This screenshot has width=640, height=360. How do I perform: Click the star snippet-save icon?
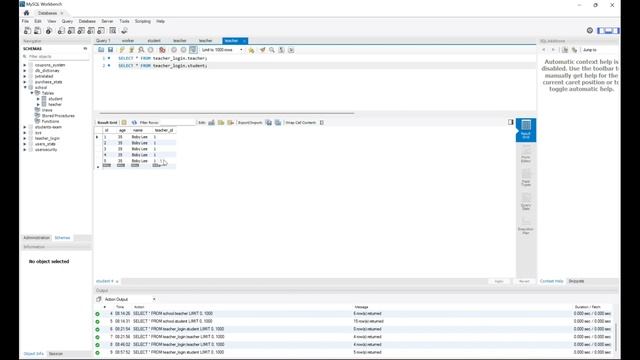tap(251, 50)
